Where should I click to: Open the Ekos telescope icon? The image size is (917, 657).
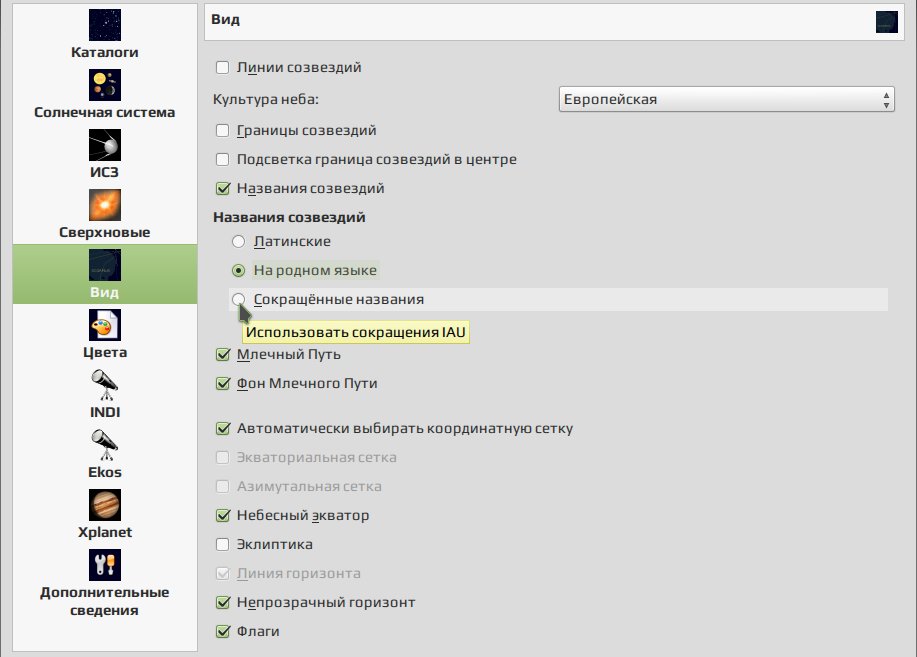point(105,445)
